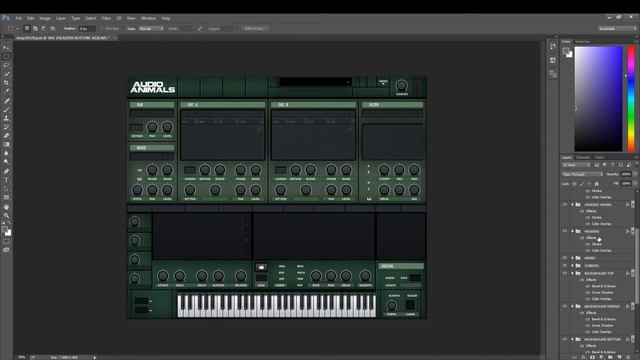Image resolution: width=640 pixels, height=360 pixels.
Task: Open the Filter menu
Action: [x=106, y=18]
